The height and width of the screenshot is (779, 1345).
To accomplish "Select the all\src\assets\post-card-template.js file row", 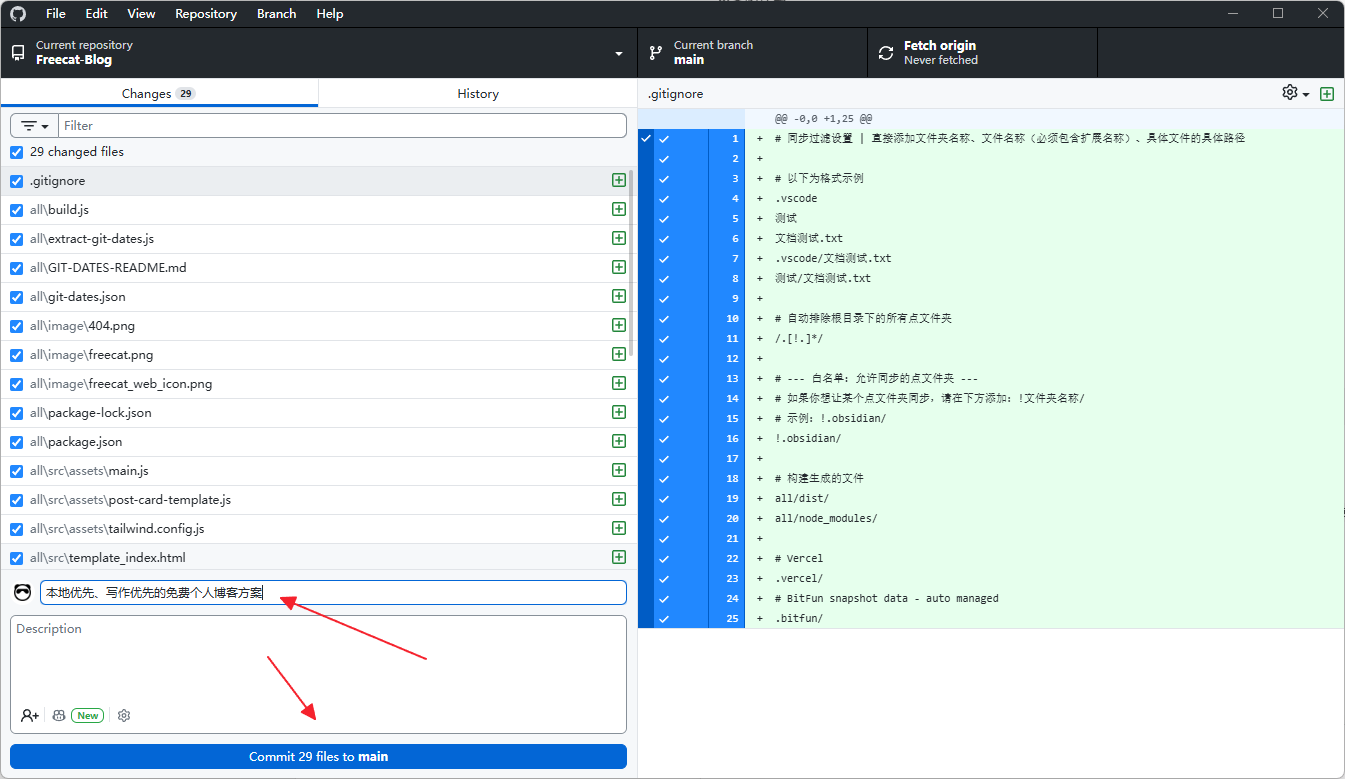I will (x=318, y=500).
